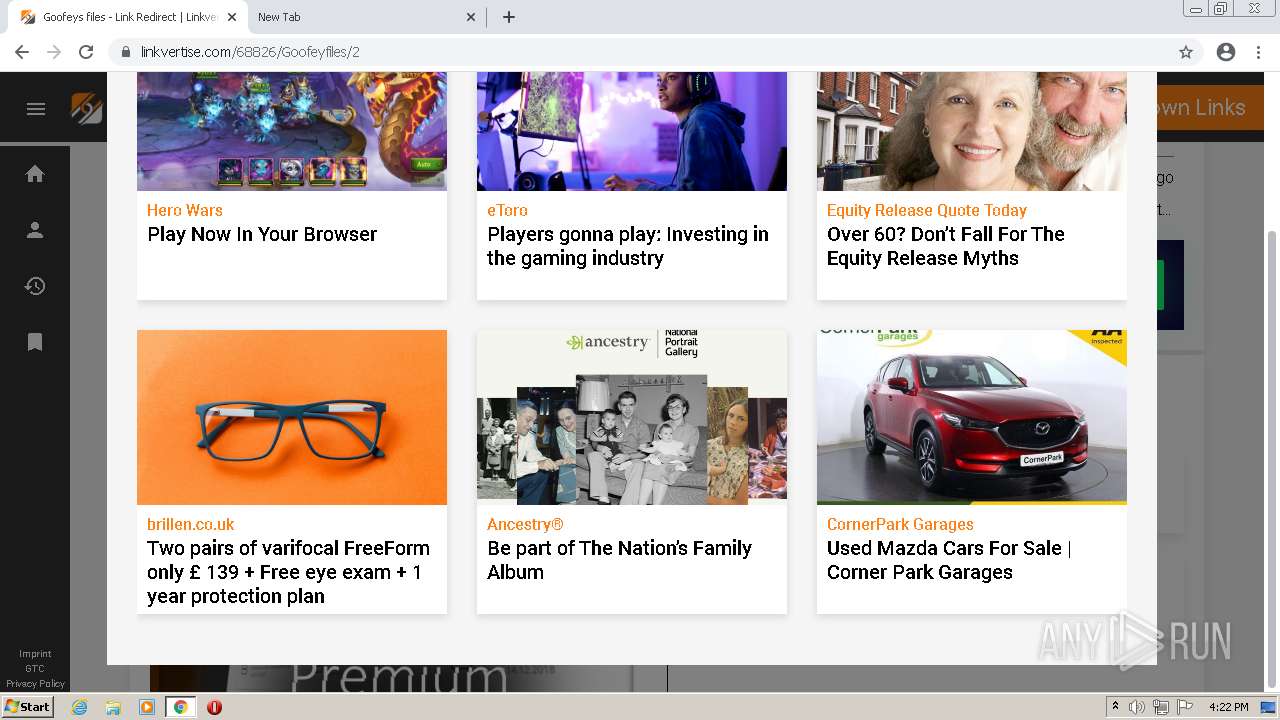Click the browser back arrow
This screenshot has width=1280, height=720.
(x=22, y=52)
